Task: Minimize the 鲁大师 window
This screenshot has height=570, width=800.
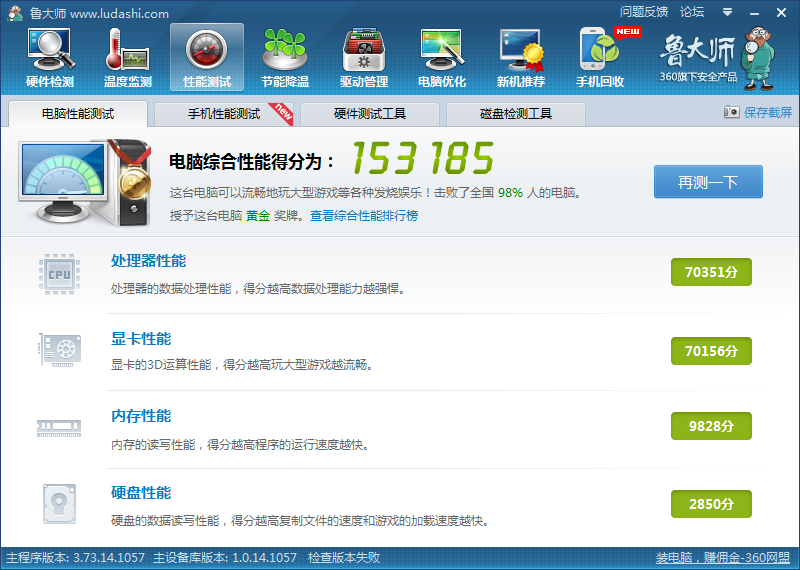Action: [x=755, y=12]
